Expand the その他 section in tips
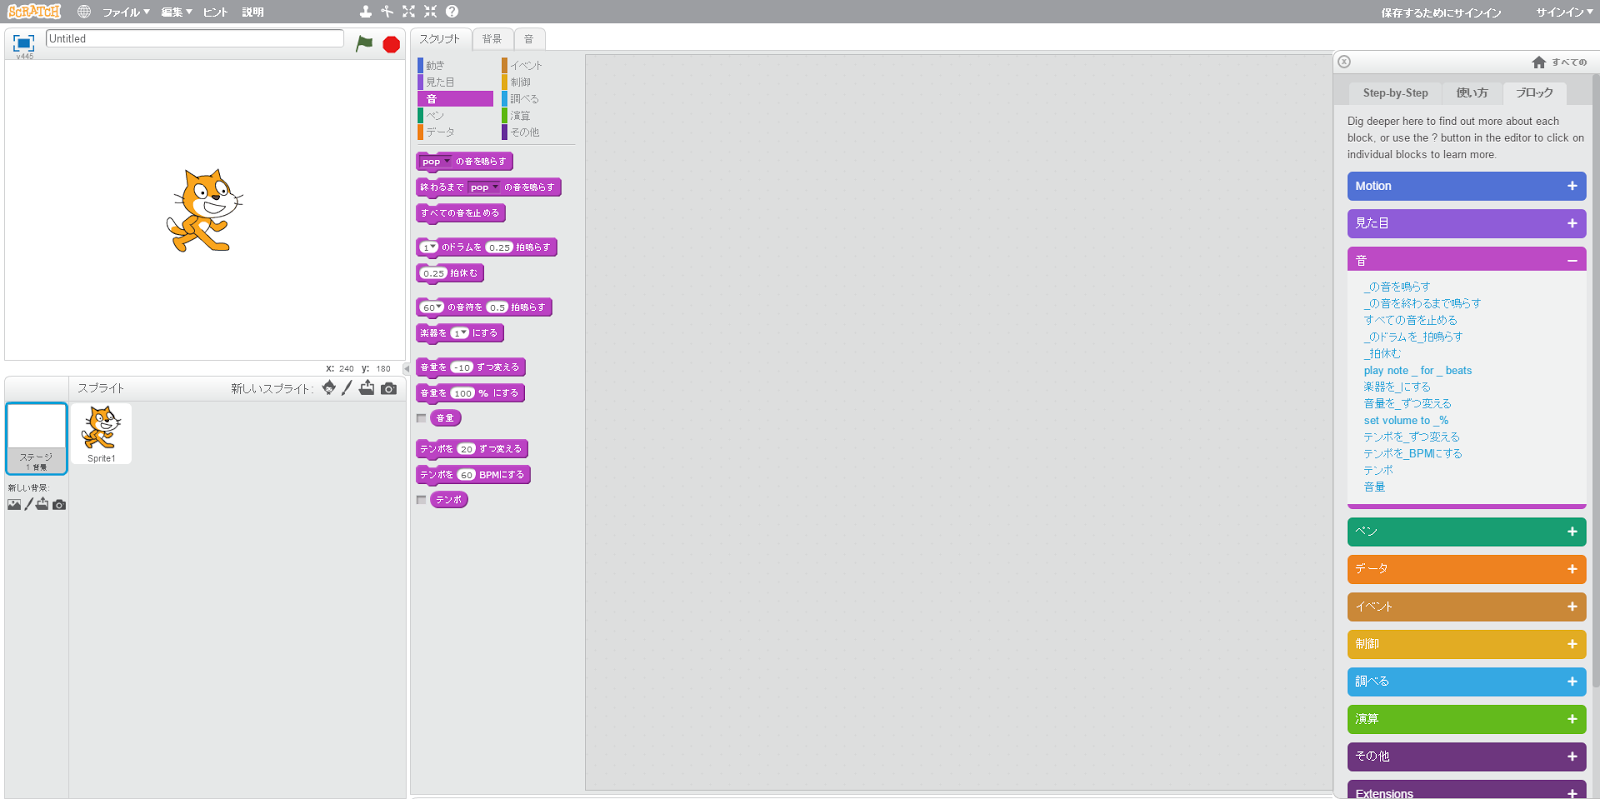The height and width of the screenshot is (799, 1600). [x=1467, y=757]
